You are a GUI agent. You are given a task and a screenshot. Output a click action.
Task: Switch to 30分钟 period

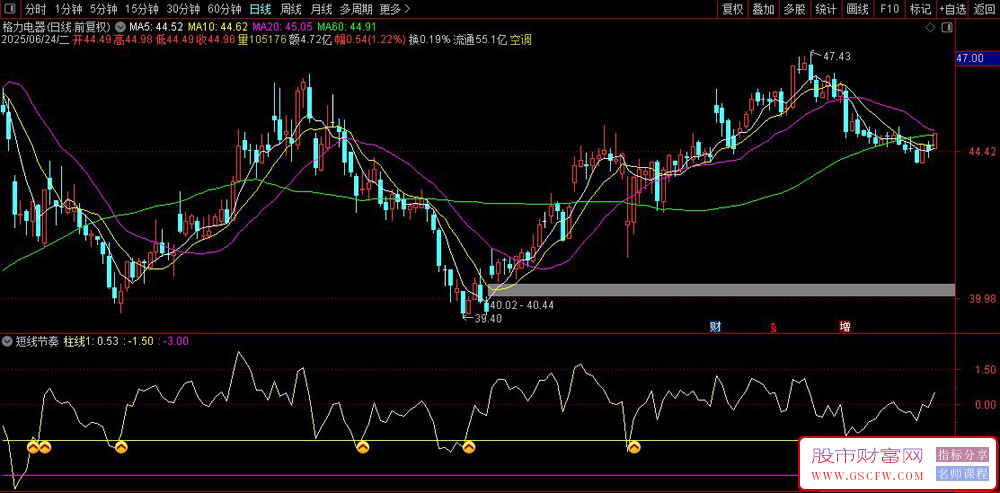point(183,9)
